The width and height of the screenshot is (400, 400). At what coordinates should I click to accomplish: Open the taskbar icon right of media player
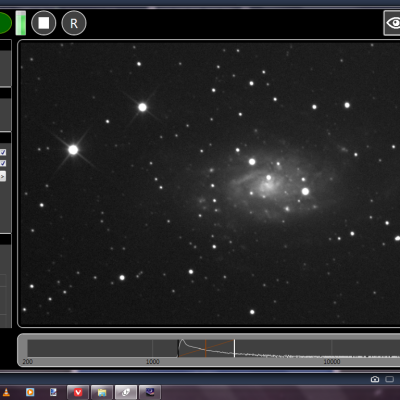coord(53,392)
